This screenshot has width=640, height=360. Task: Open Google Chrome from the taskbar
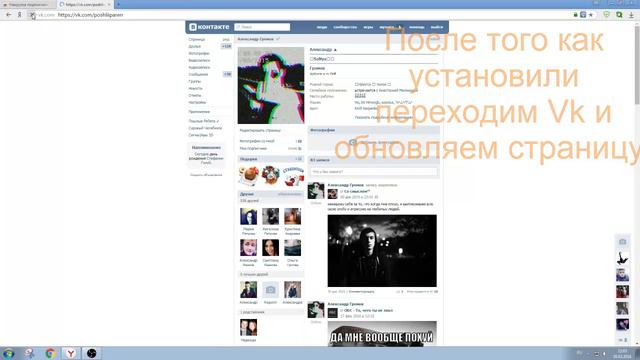(50, 353)
